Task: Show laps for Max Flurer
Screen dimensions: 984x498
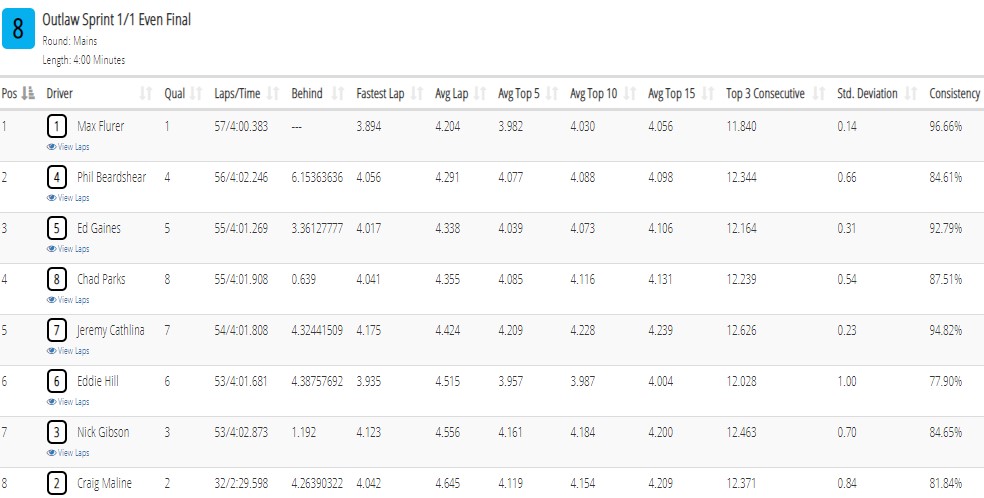Action: click(x=68, y=147)
